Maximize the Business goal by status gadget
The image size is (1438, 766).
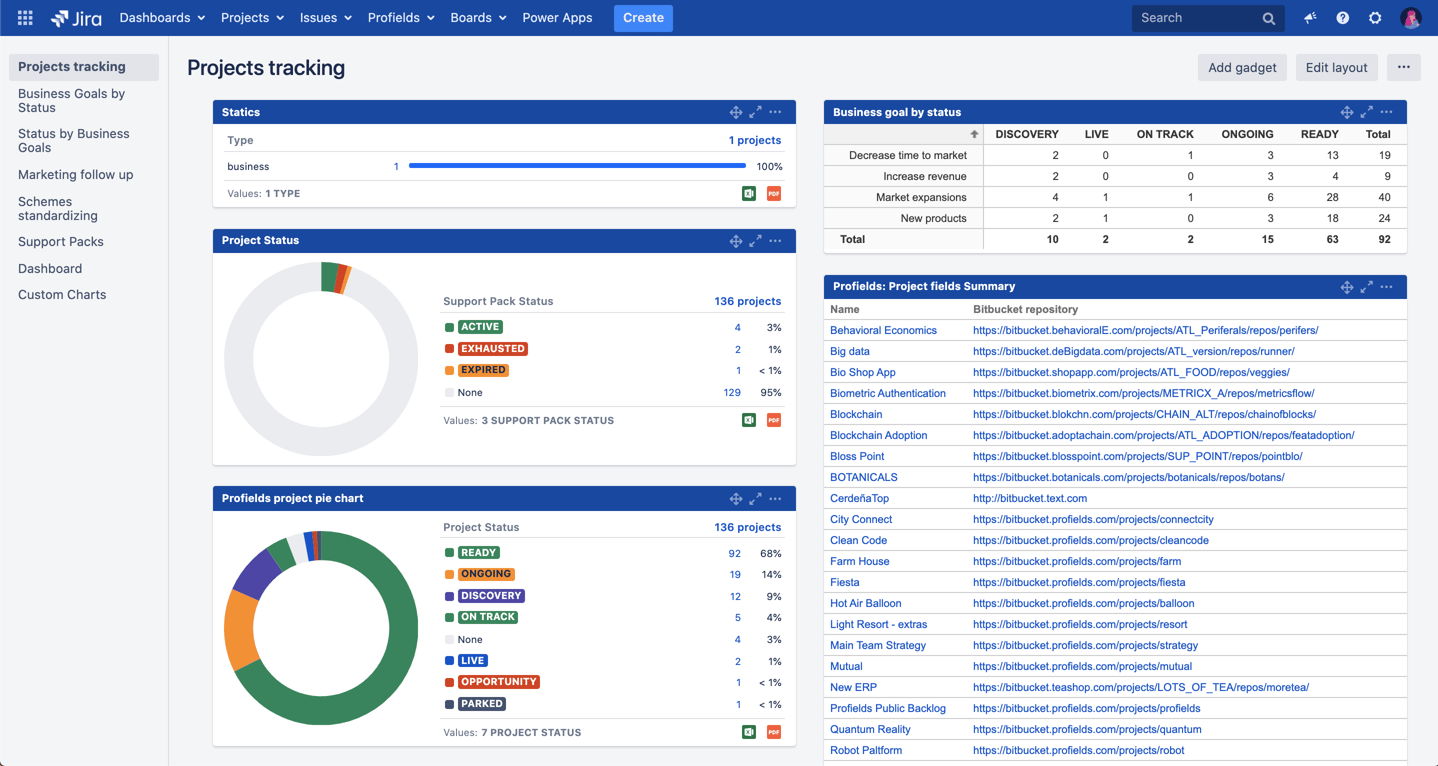1366,112
